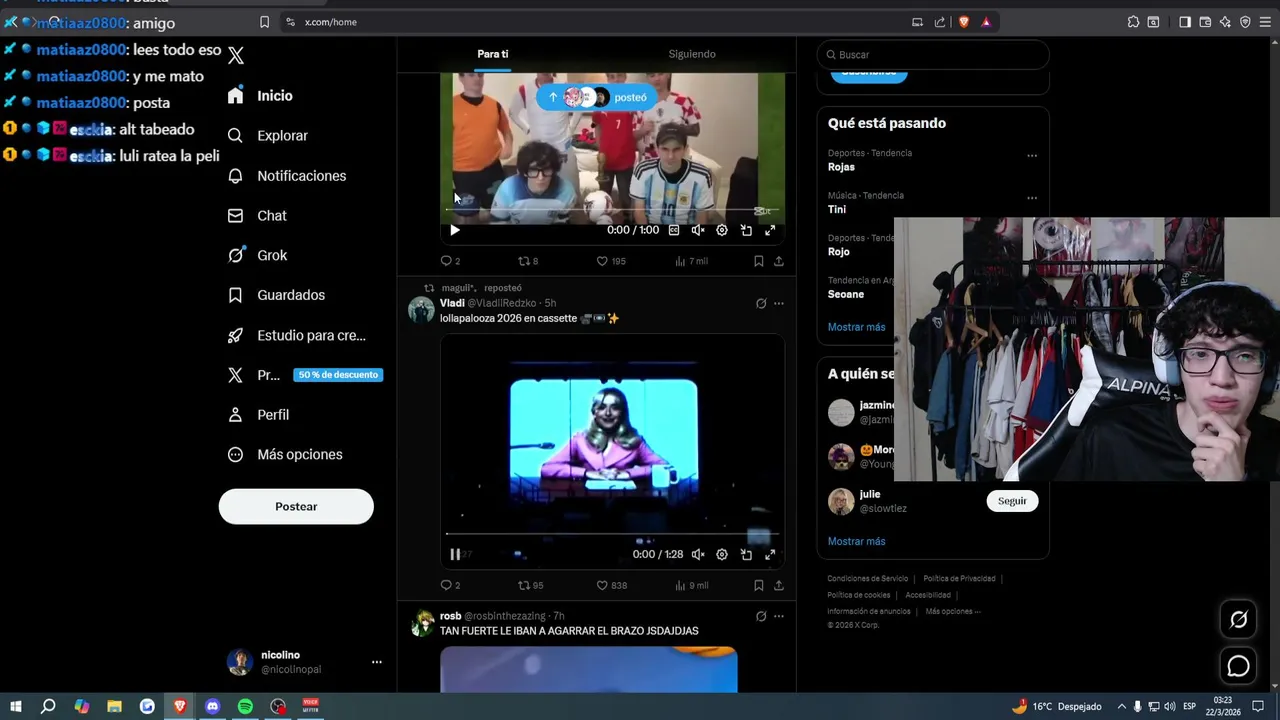Click the Brave Shields lion icon
1280x720 pixels.
click(964, 22)
